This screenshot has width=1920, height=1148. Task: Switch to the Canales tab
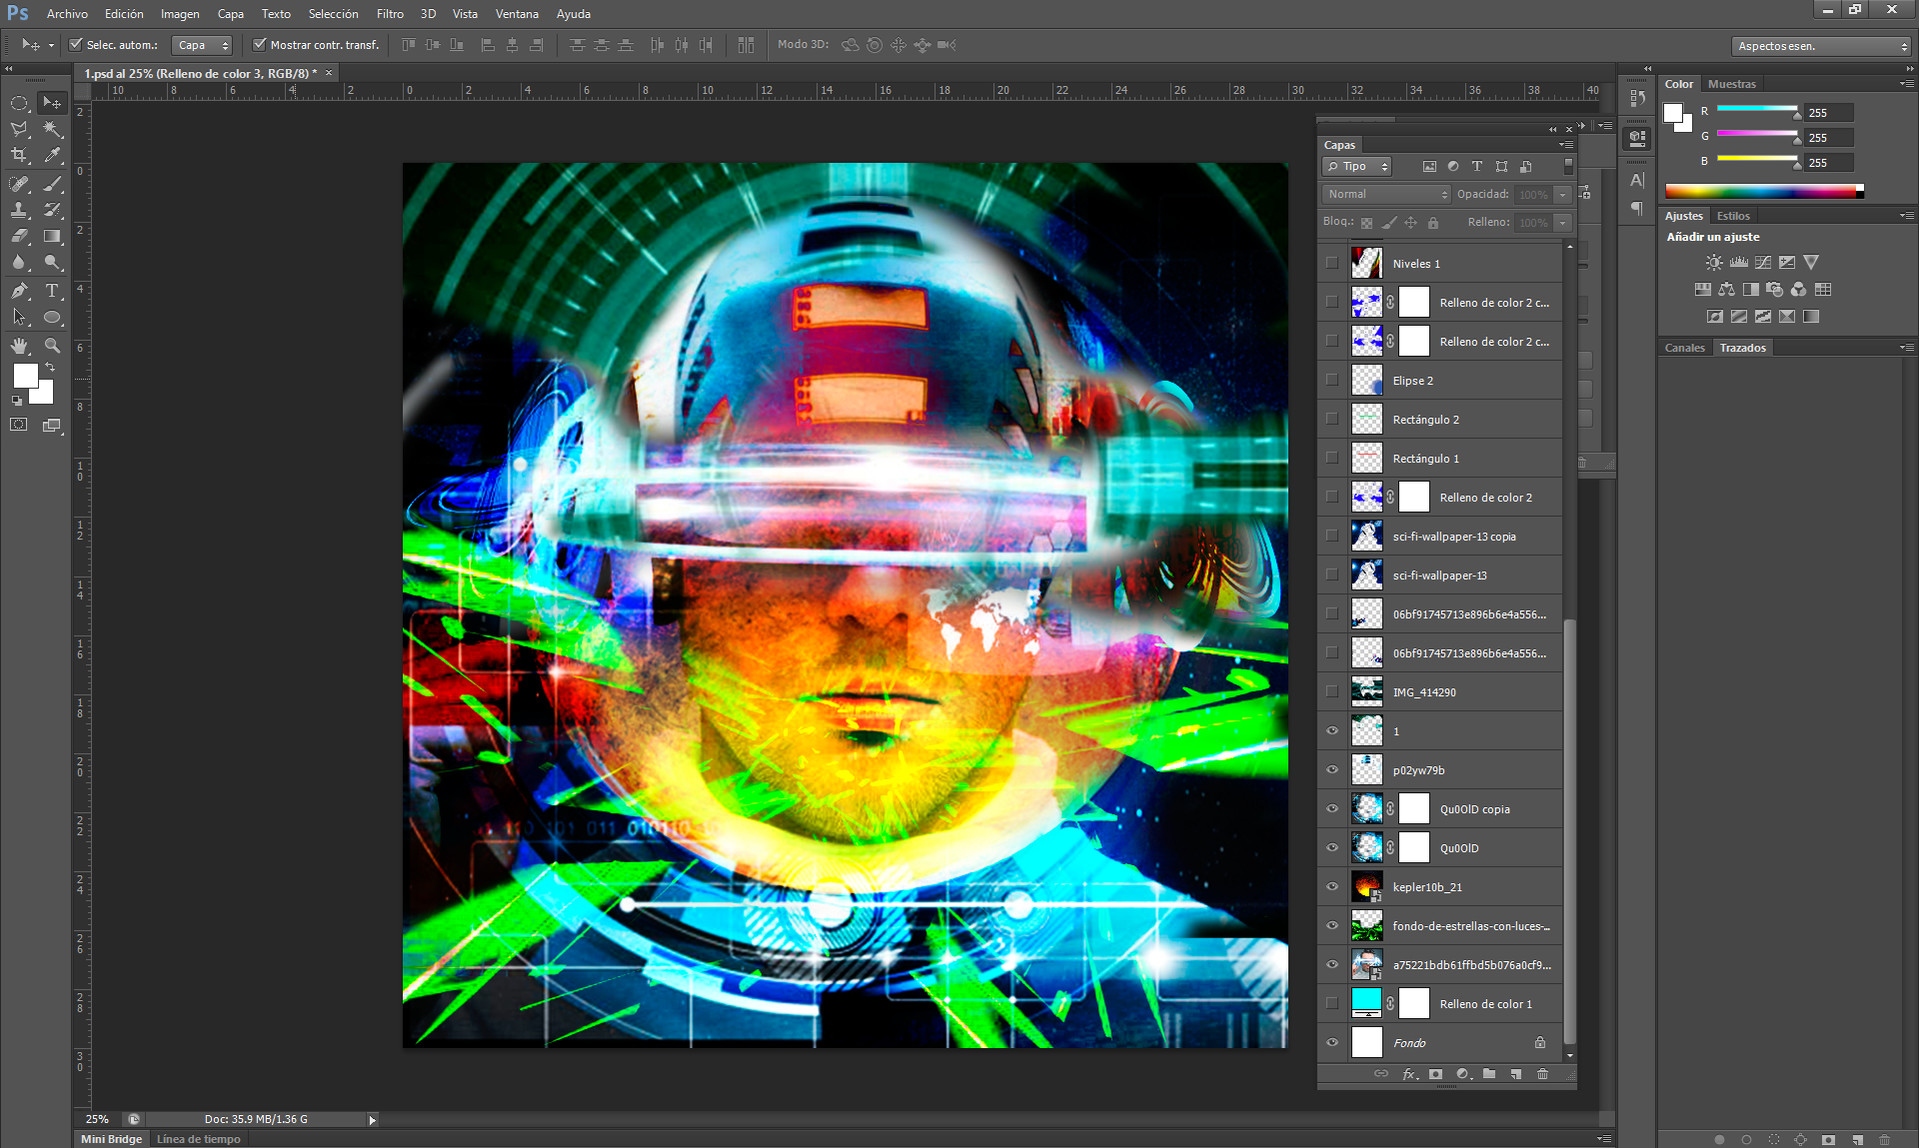point(1684,348)
